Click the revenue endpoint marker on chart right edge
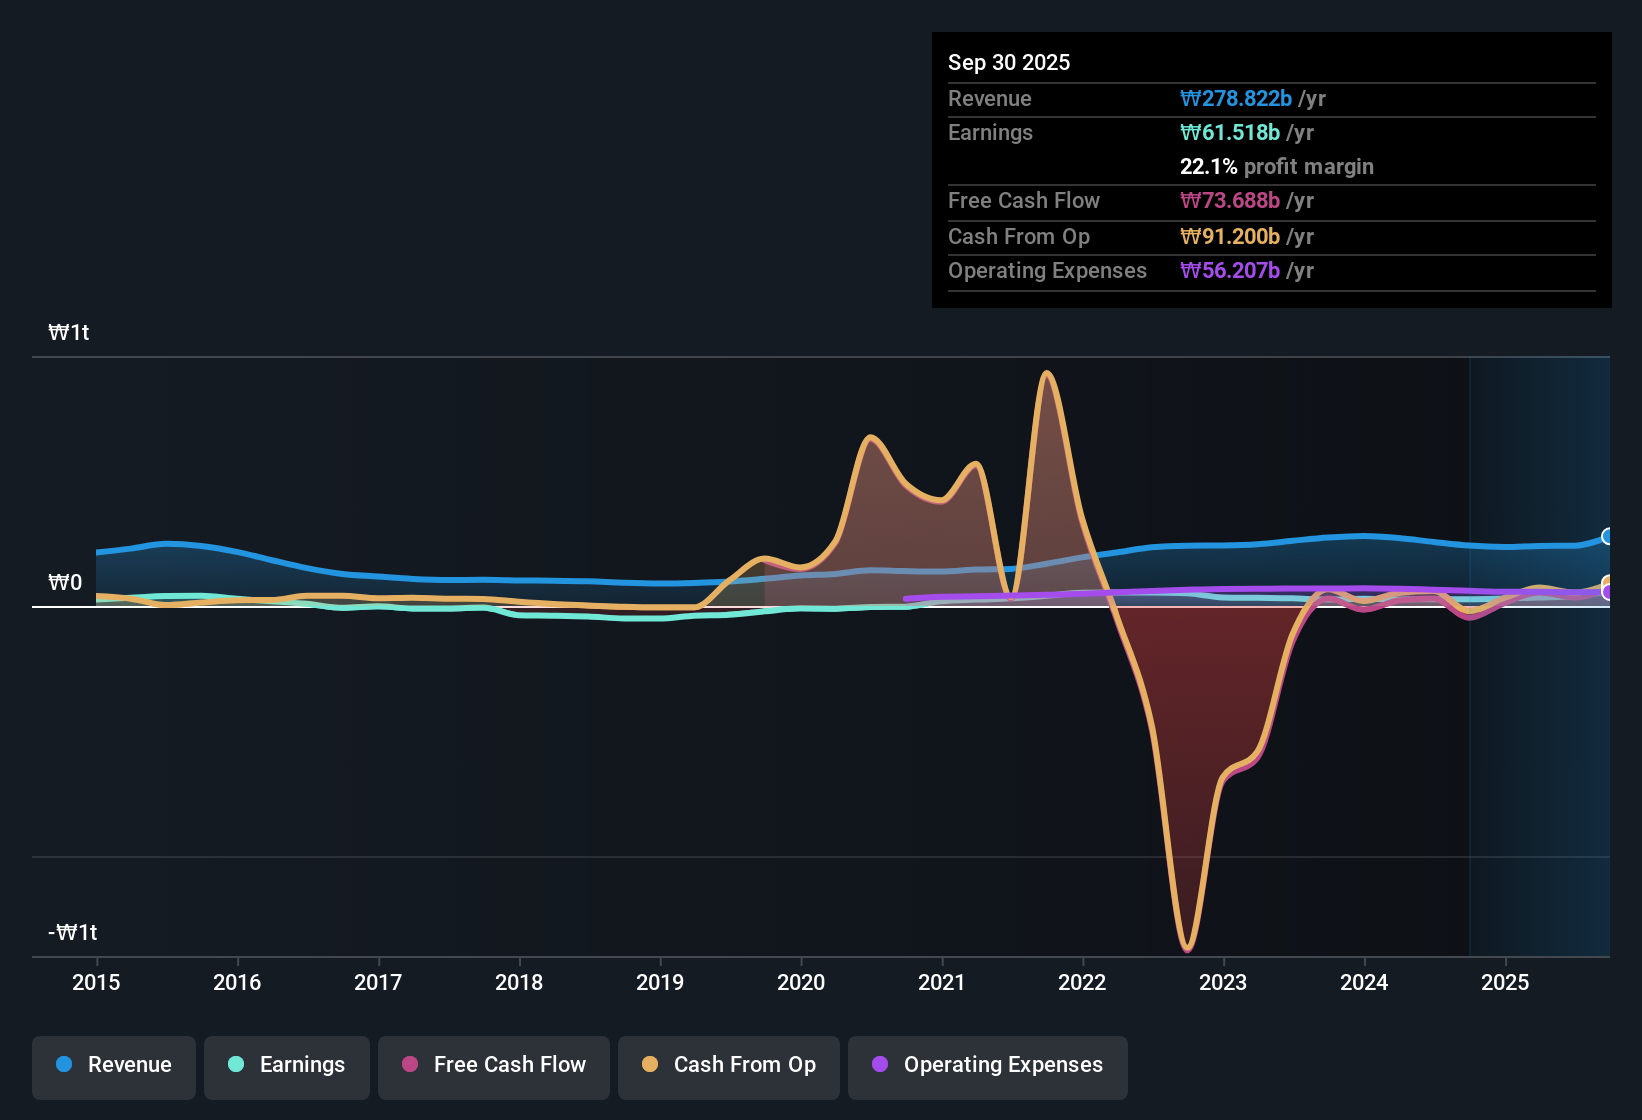The width and height of the screenshot is (1642, 1120). pyautogui.click(x=1608, y=537)
